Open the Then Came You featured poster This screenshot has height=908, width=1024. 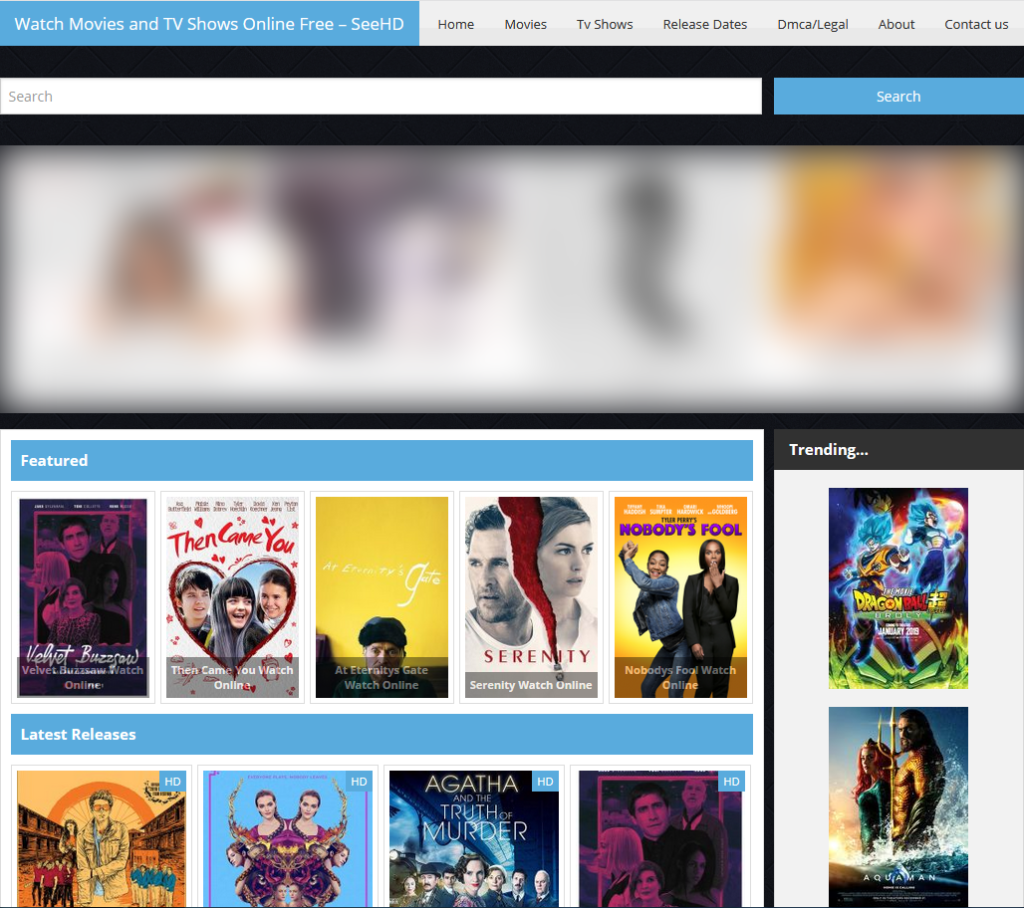[232, 597]
